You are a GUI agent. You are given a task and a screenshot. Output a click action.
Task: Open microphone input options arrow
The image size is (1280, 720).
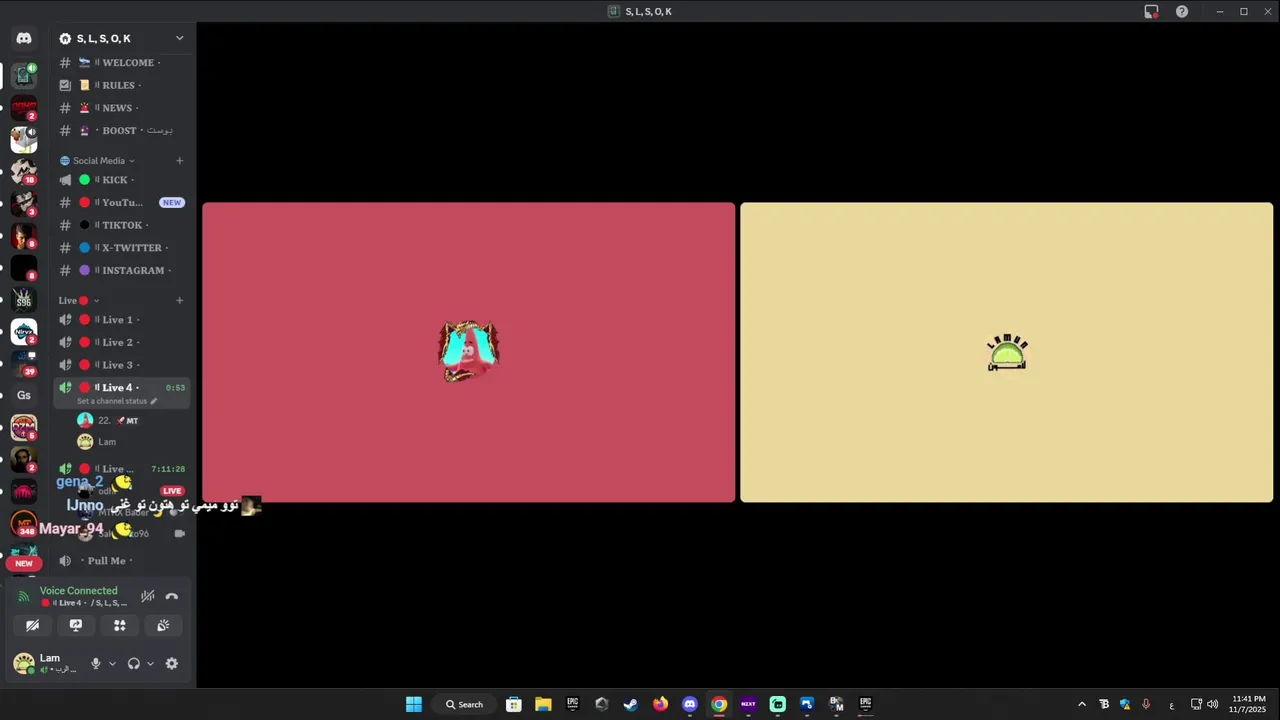coord(112,663)
